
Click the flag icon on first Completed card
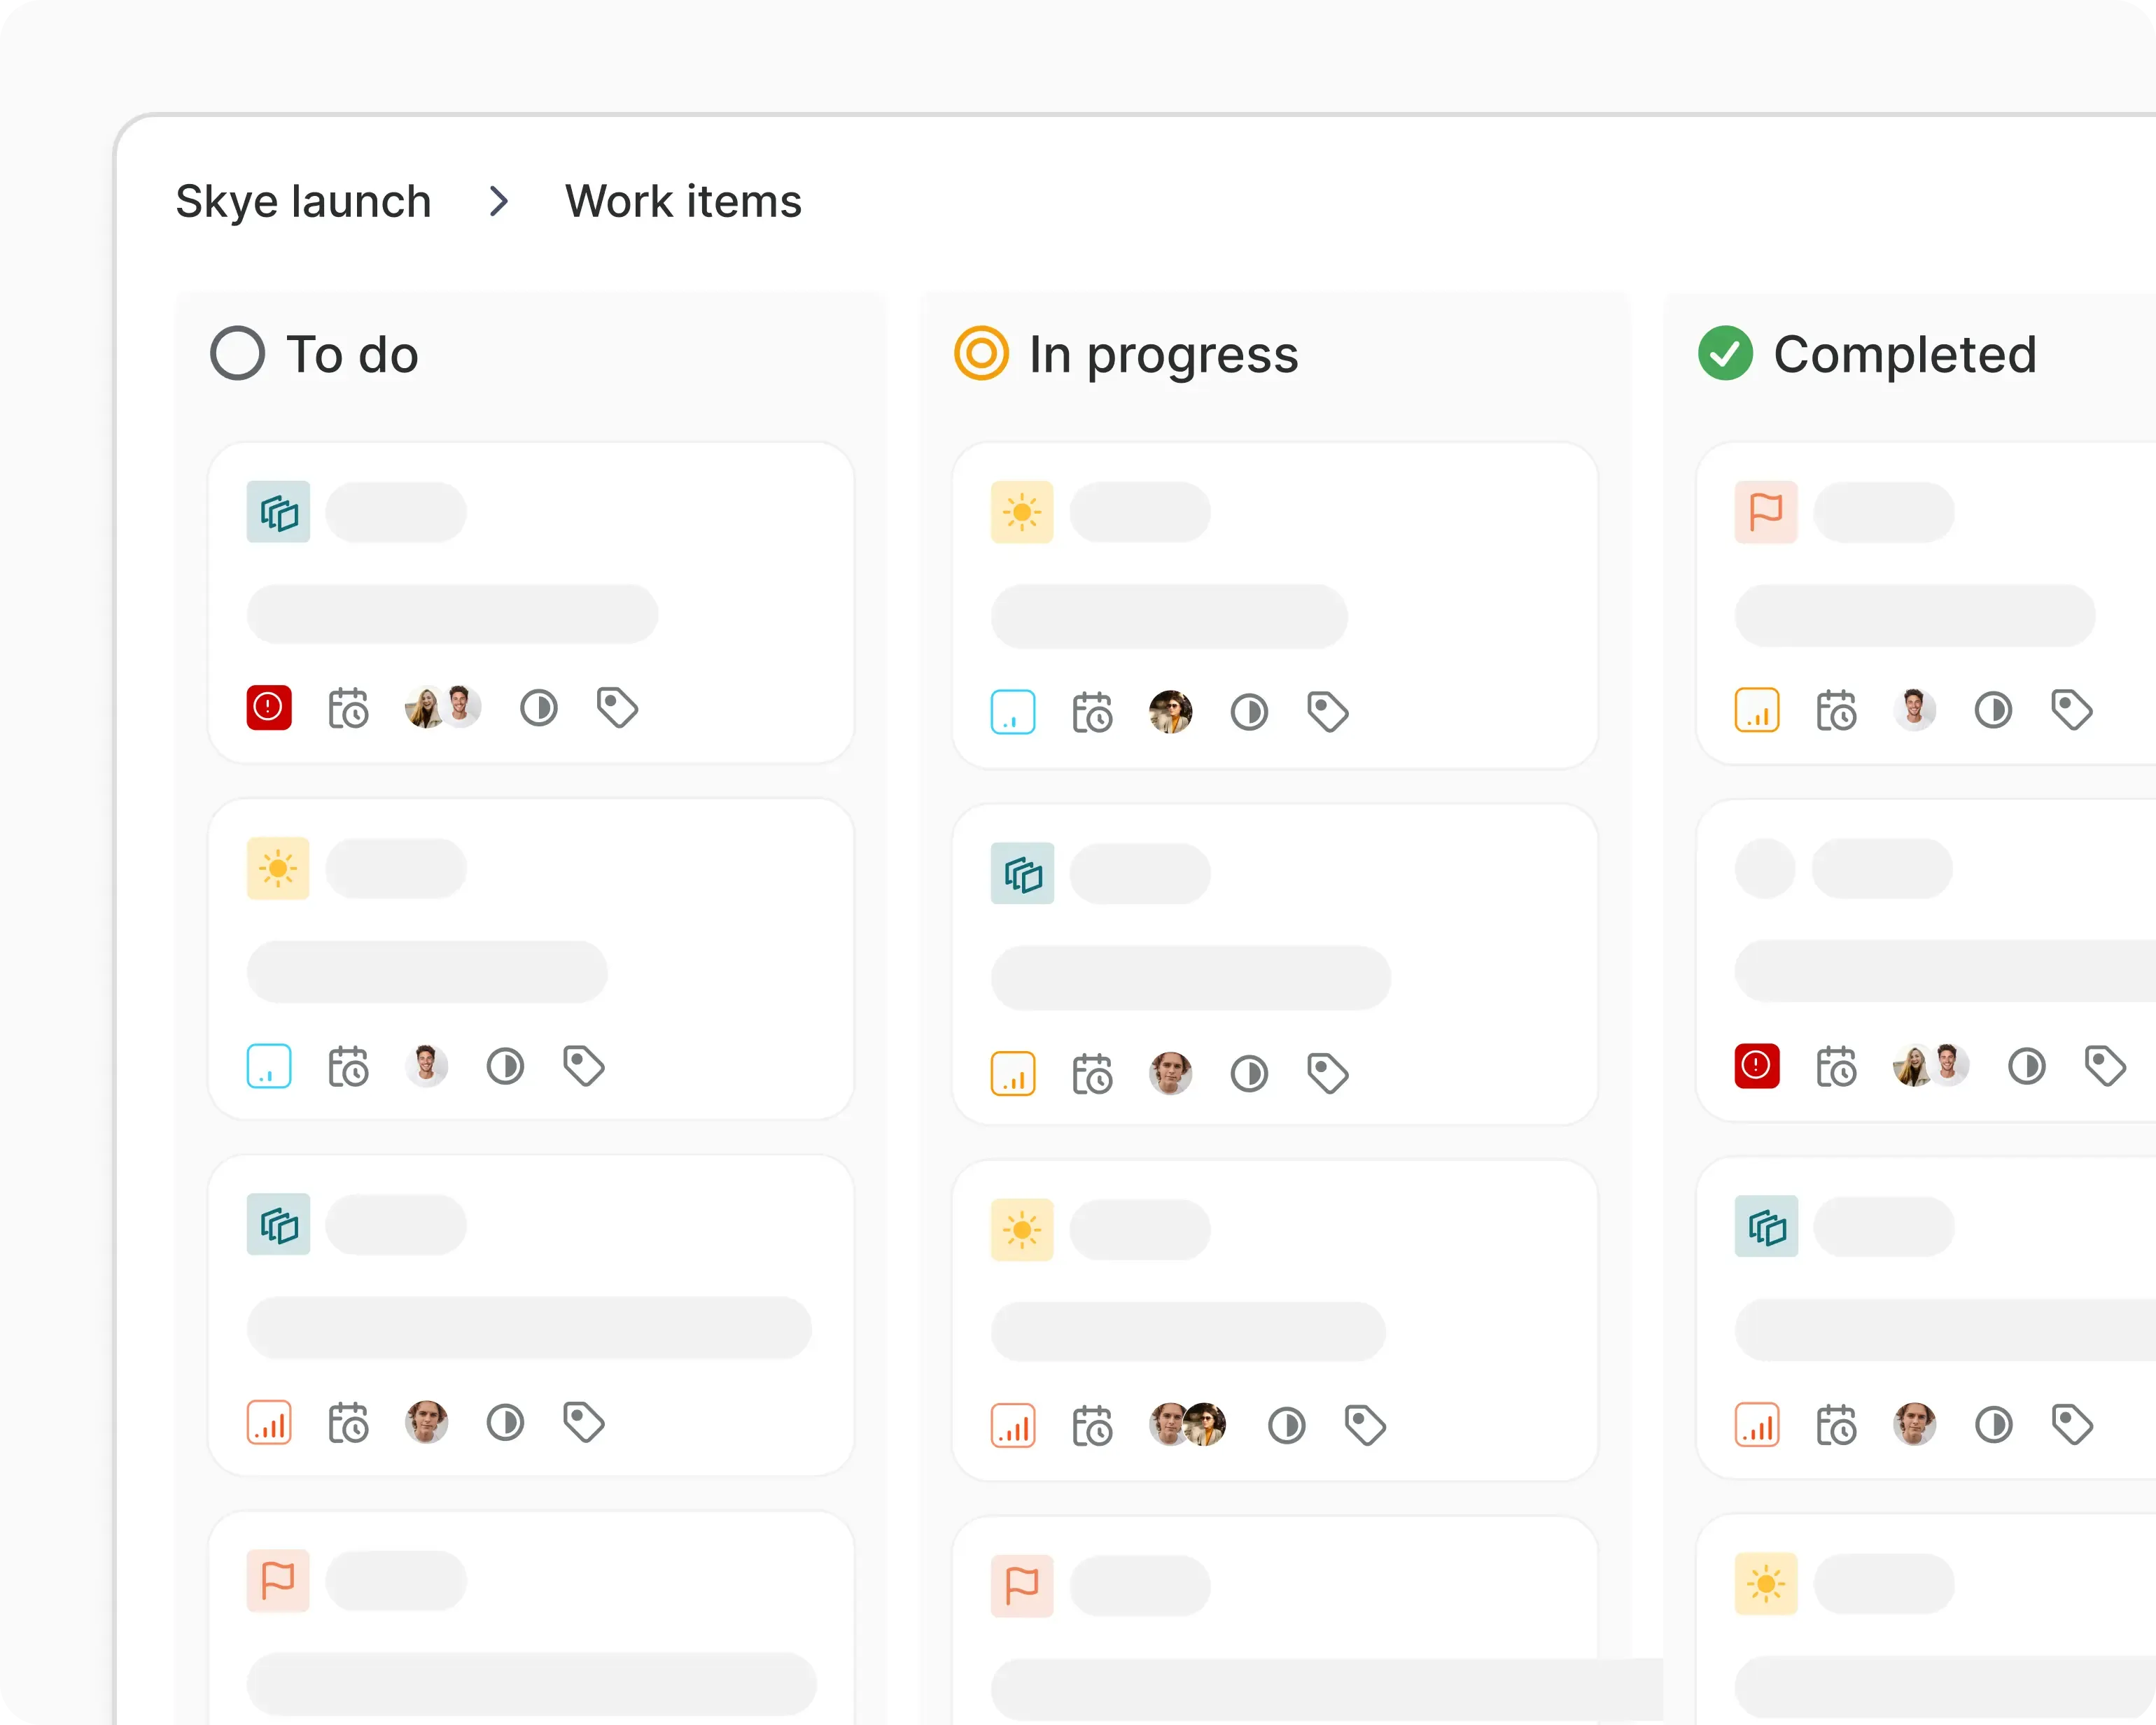[1766, 512]
